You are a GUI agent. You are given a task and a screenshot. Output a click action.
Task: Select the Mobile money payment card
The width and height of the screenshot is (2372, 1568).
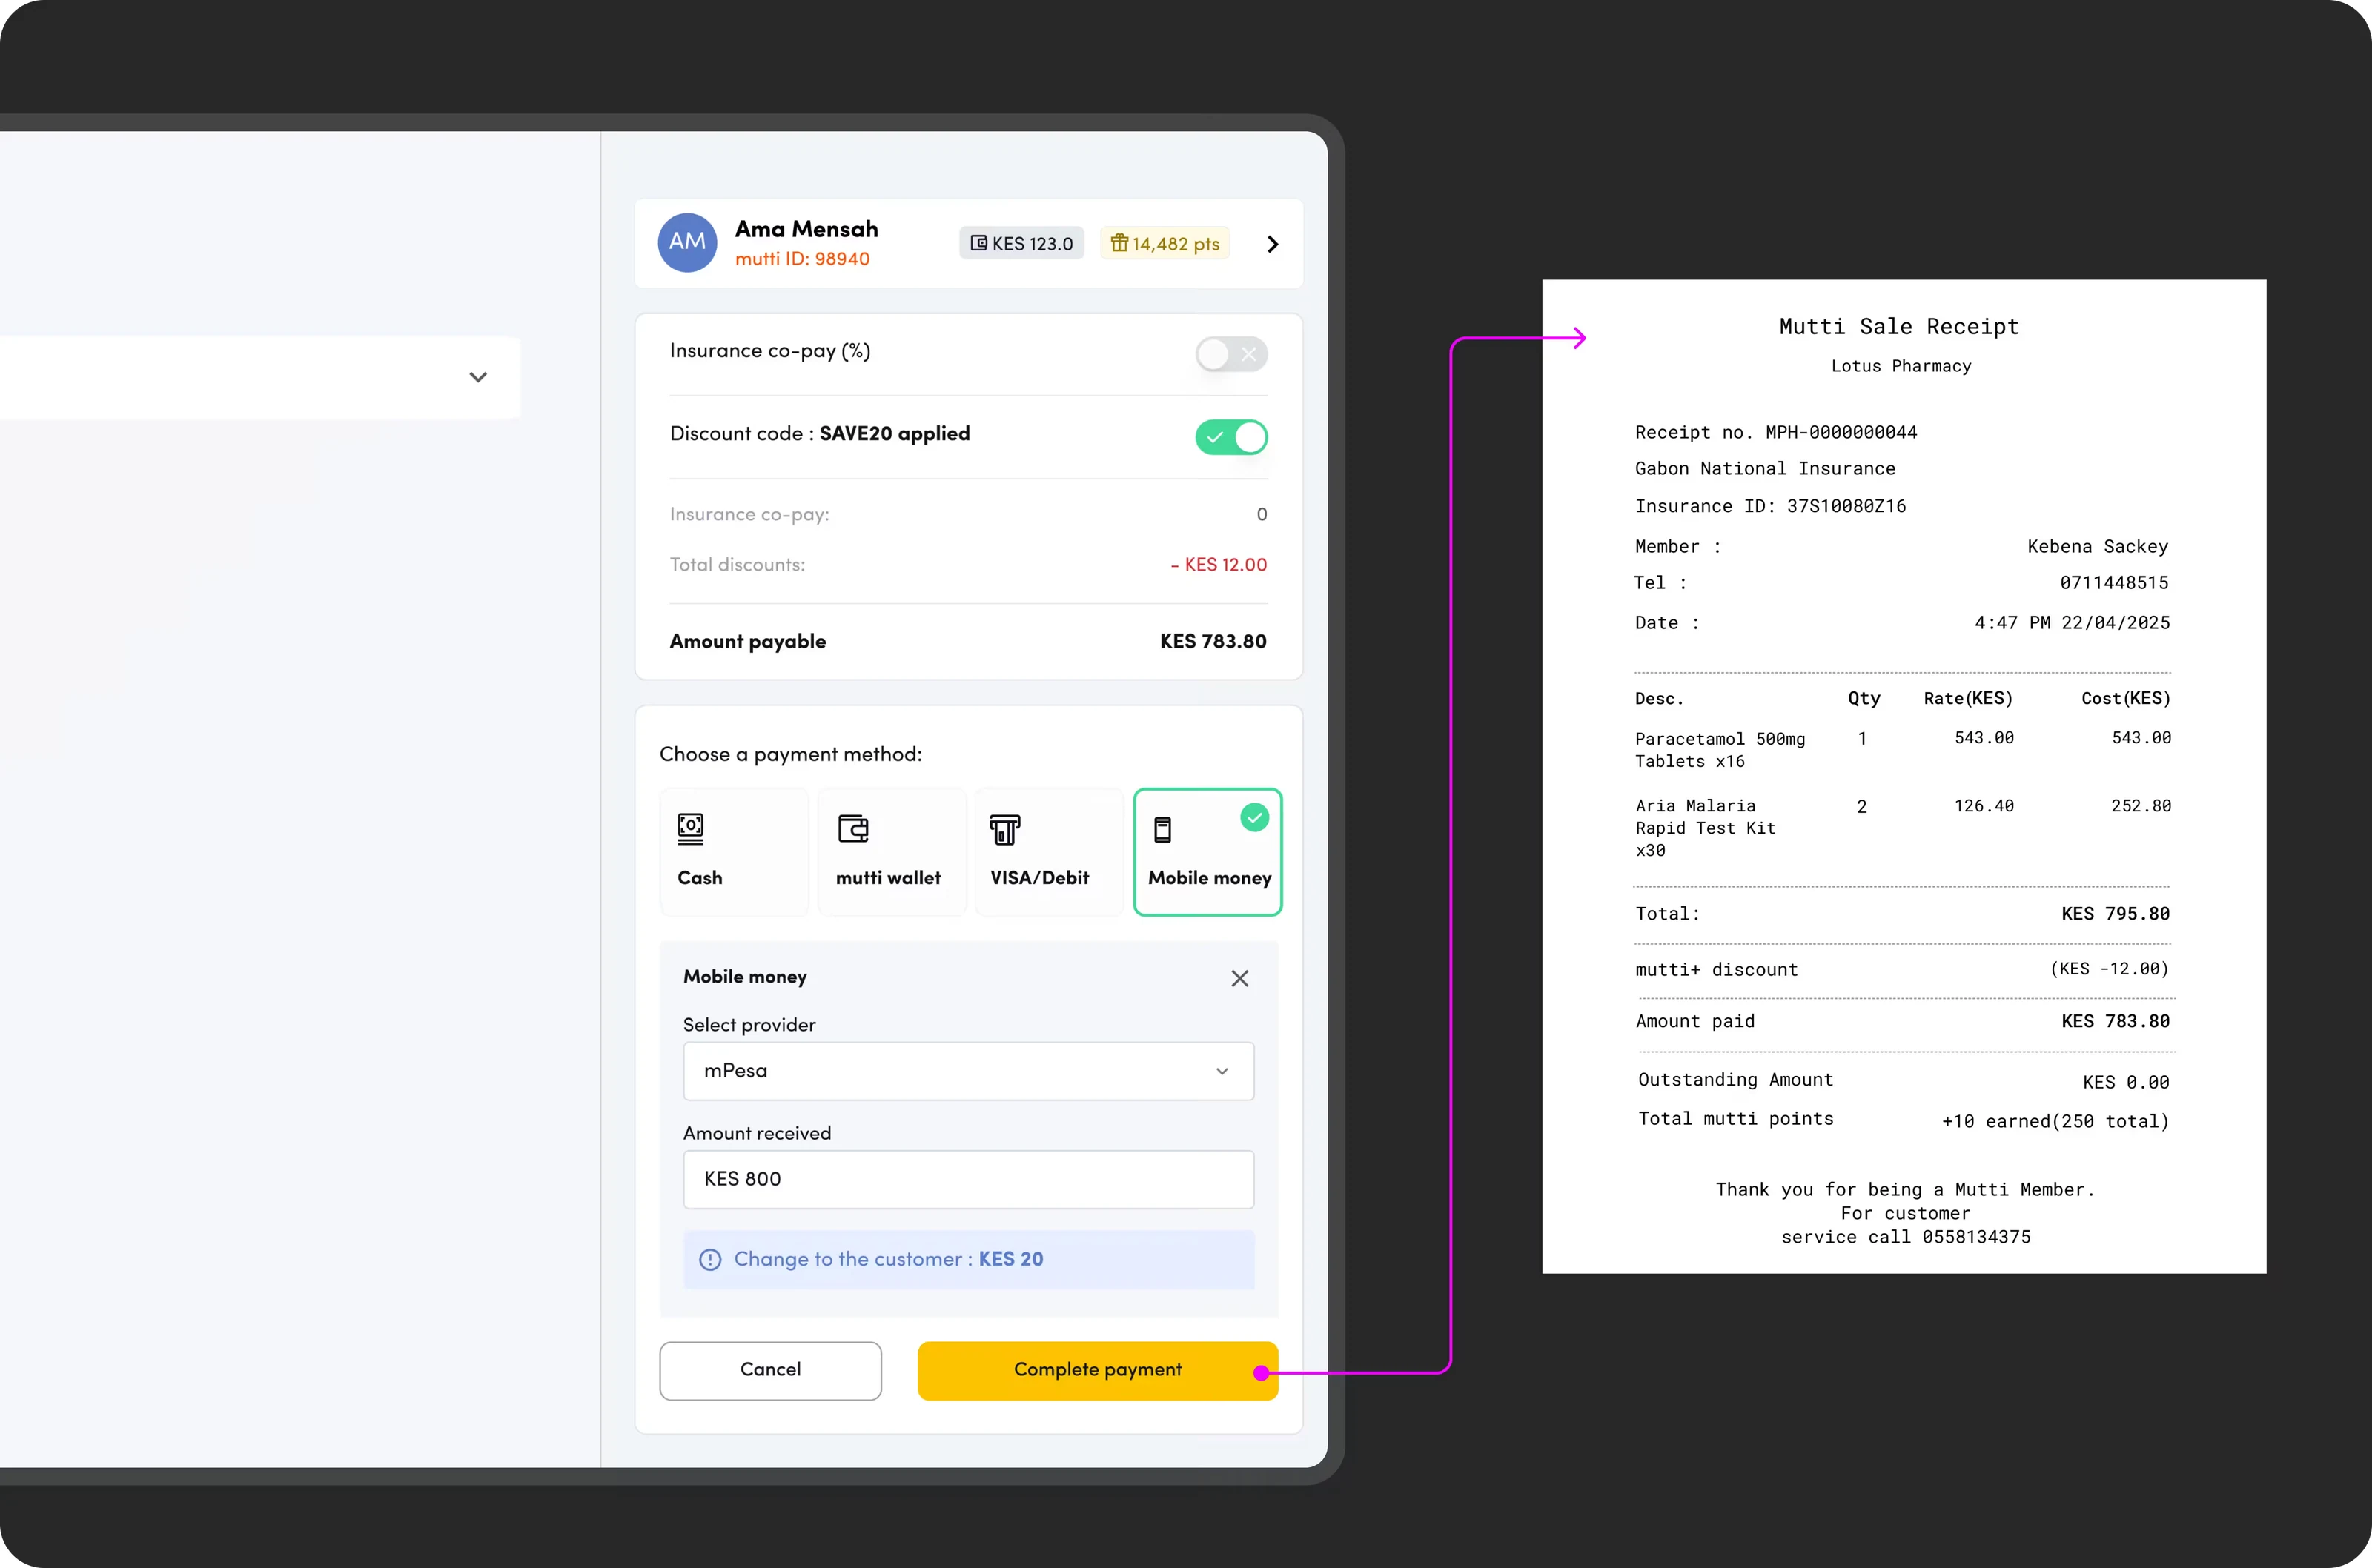tap(1207, 852)
